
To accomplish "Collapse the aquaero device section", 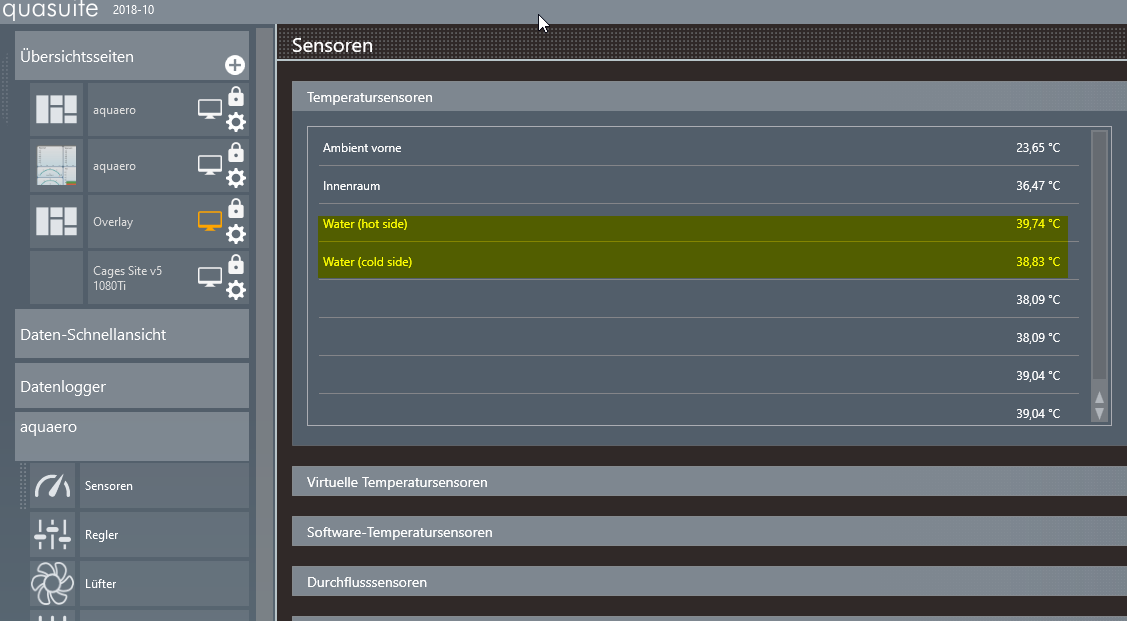I will [132, 436].
